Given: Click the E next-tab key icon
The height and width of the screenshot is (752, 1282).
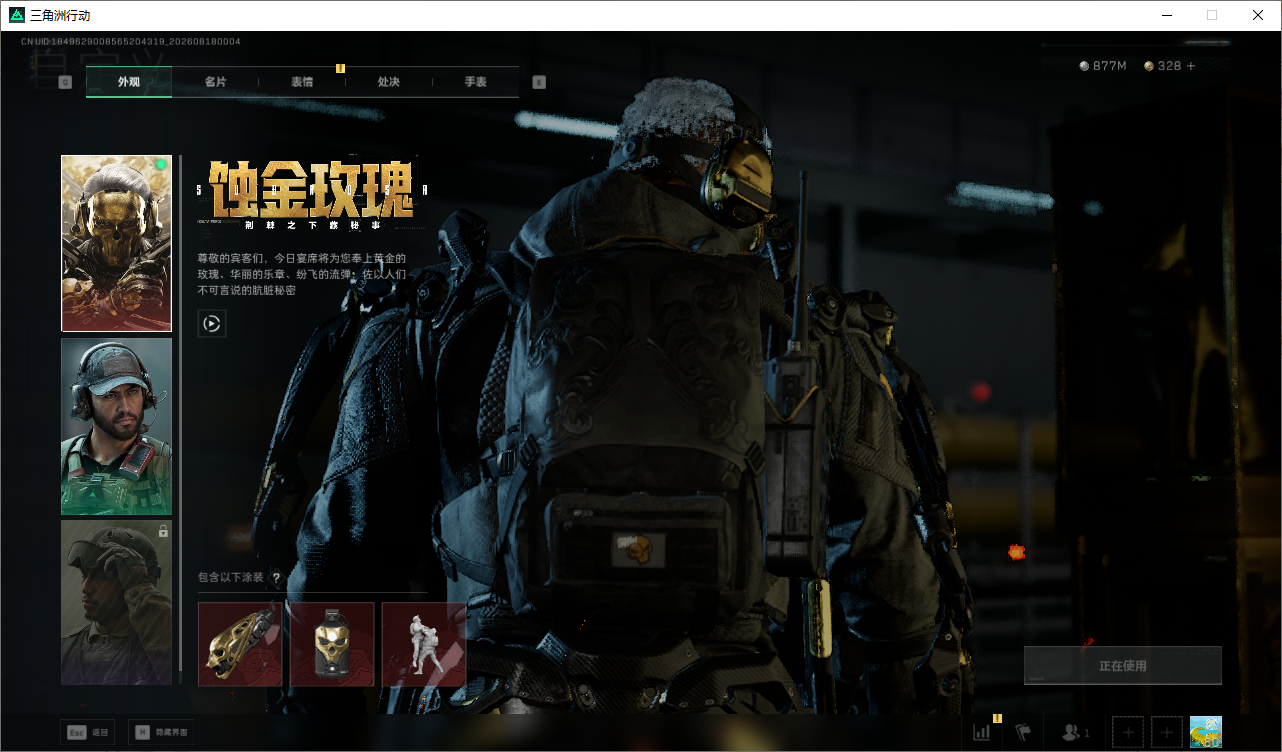Looking at the screenshot, I should 539,82.
